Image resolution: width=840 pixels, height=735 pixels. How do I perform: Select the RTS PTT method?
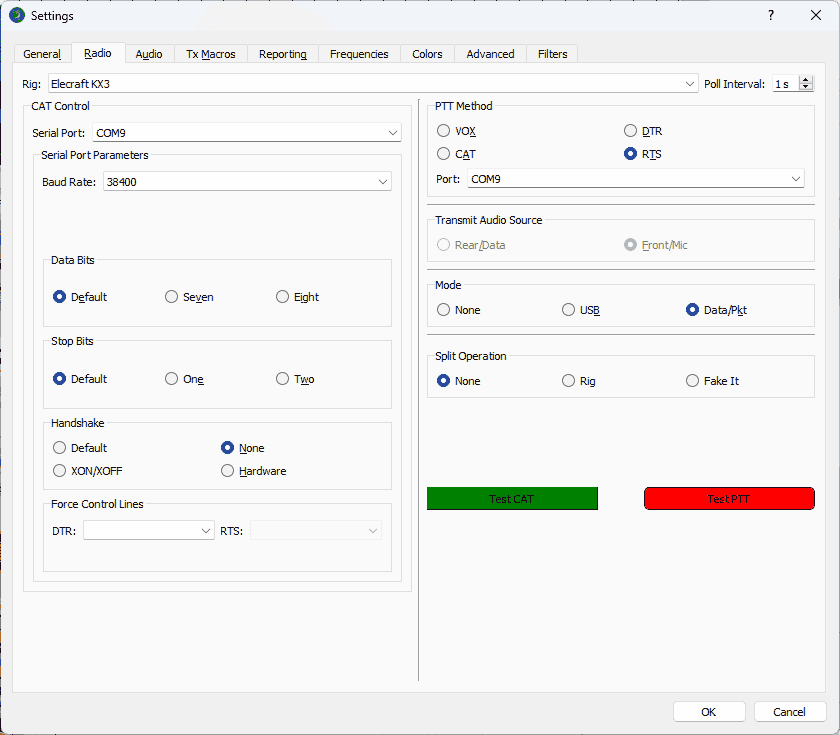(630, 154)
